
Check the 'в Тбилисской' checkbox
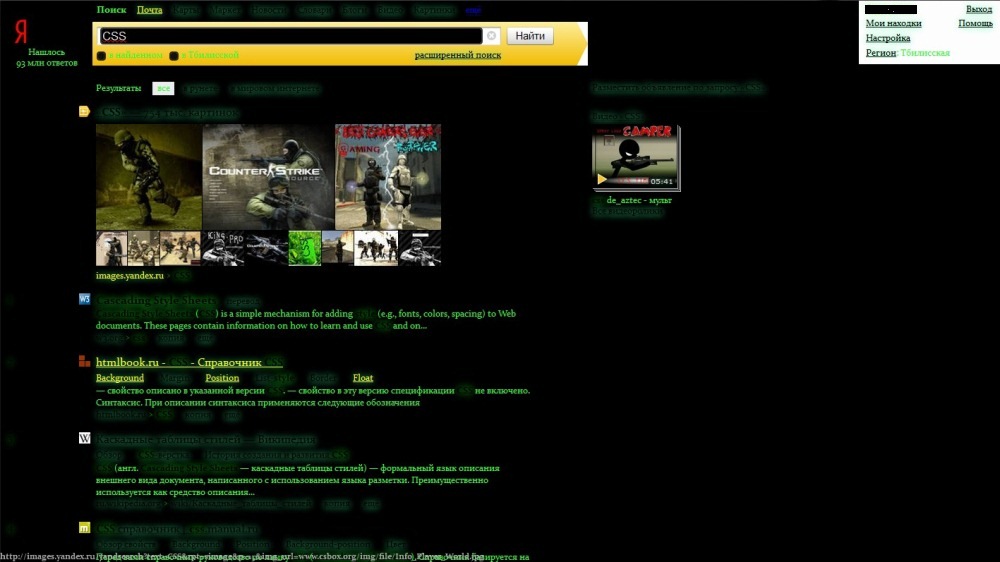click(x=173, y=55)
